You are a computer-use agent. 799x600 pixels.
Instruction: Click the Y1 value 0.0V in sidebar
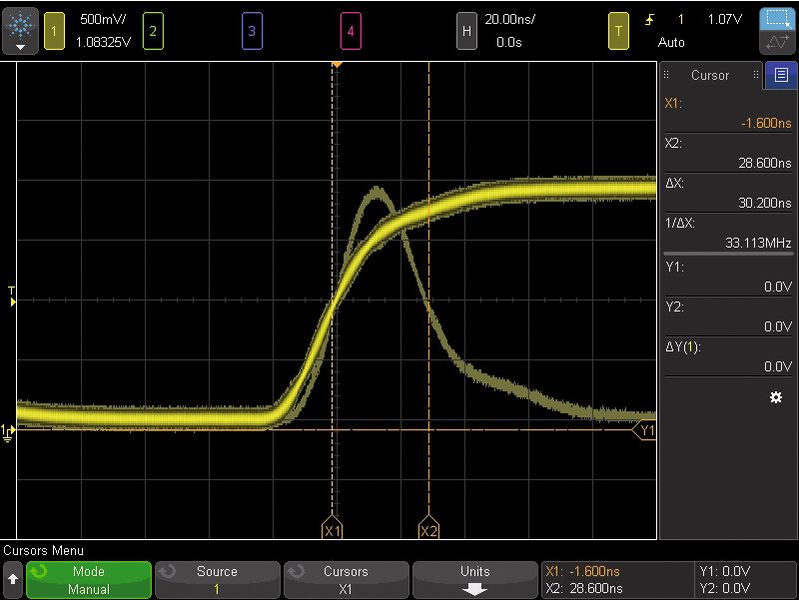[778, 287]
